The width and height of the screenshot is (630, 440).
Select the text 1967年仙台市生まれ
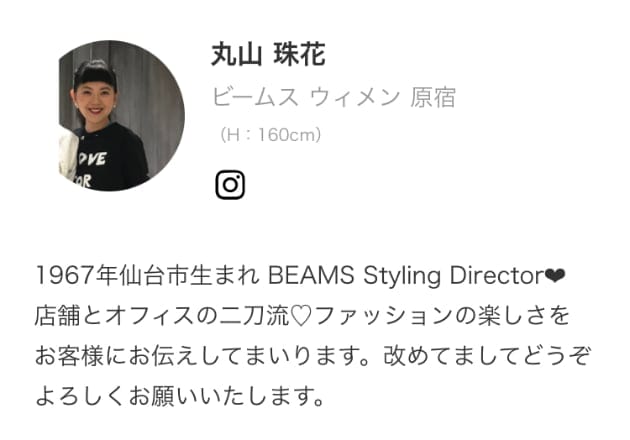pos(147,276)
